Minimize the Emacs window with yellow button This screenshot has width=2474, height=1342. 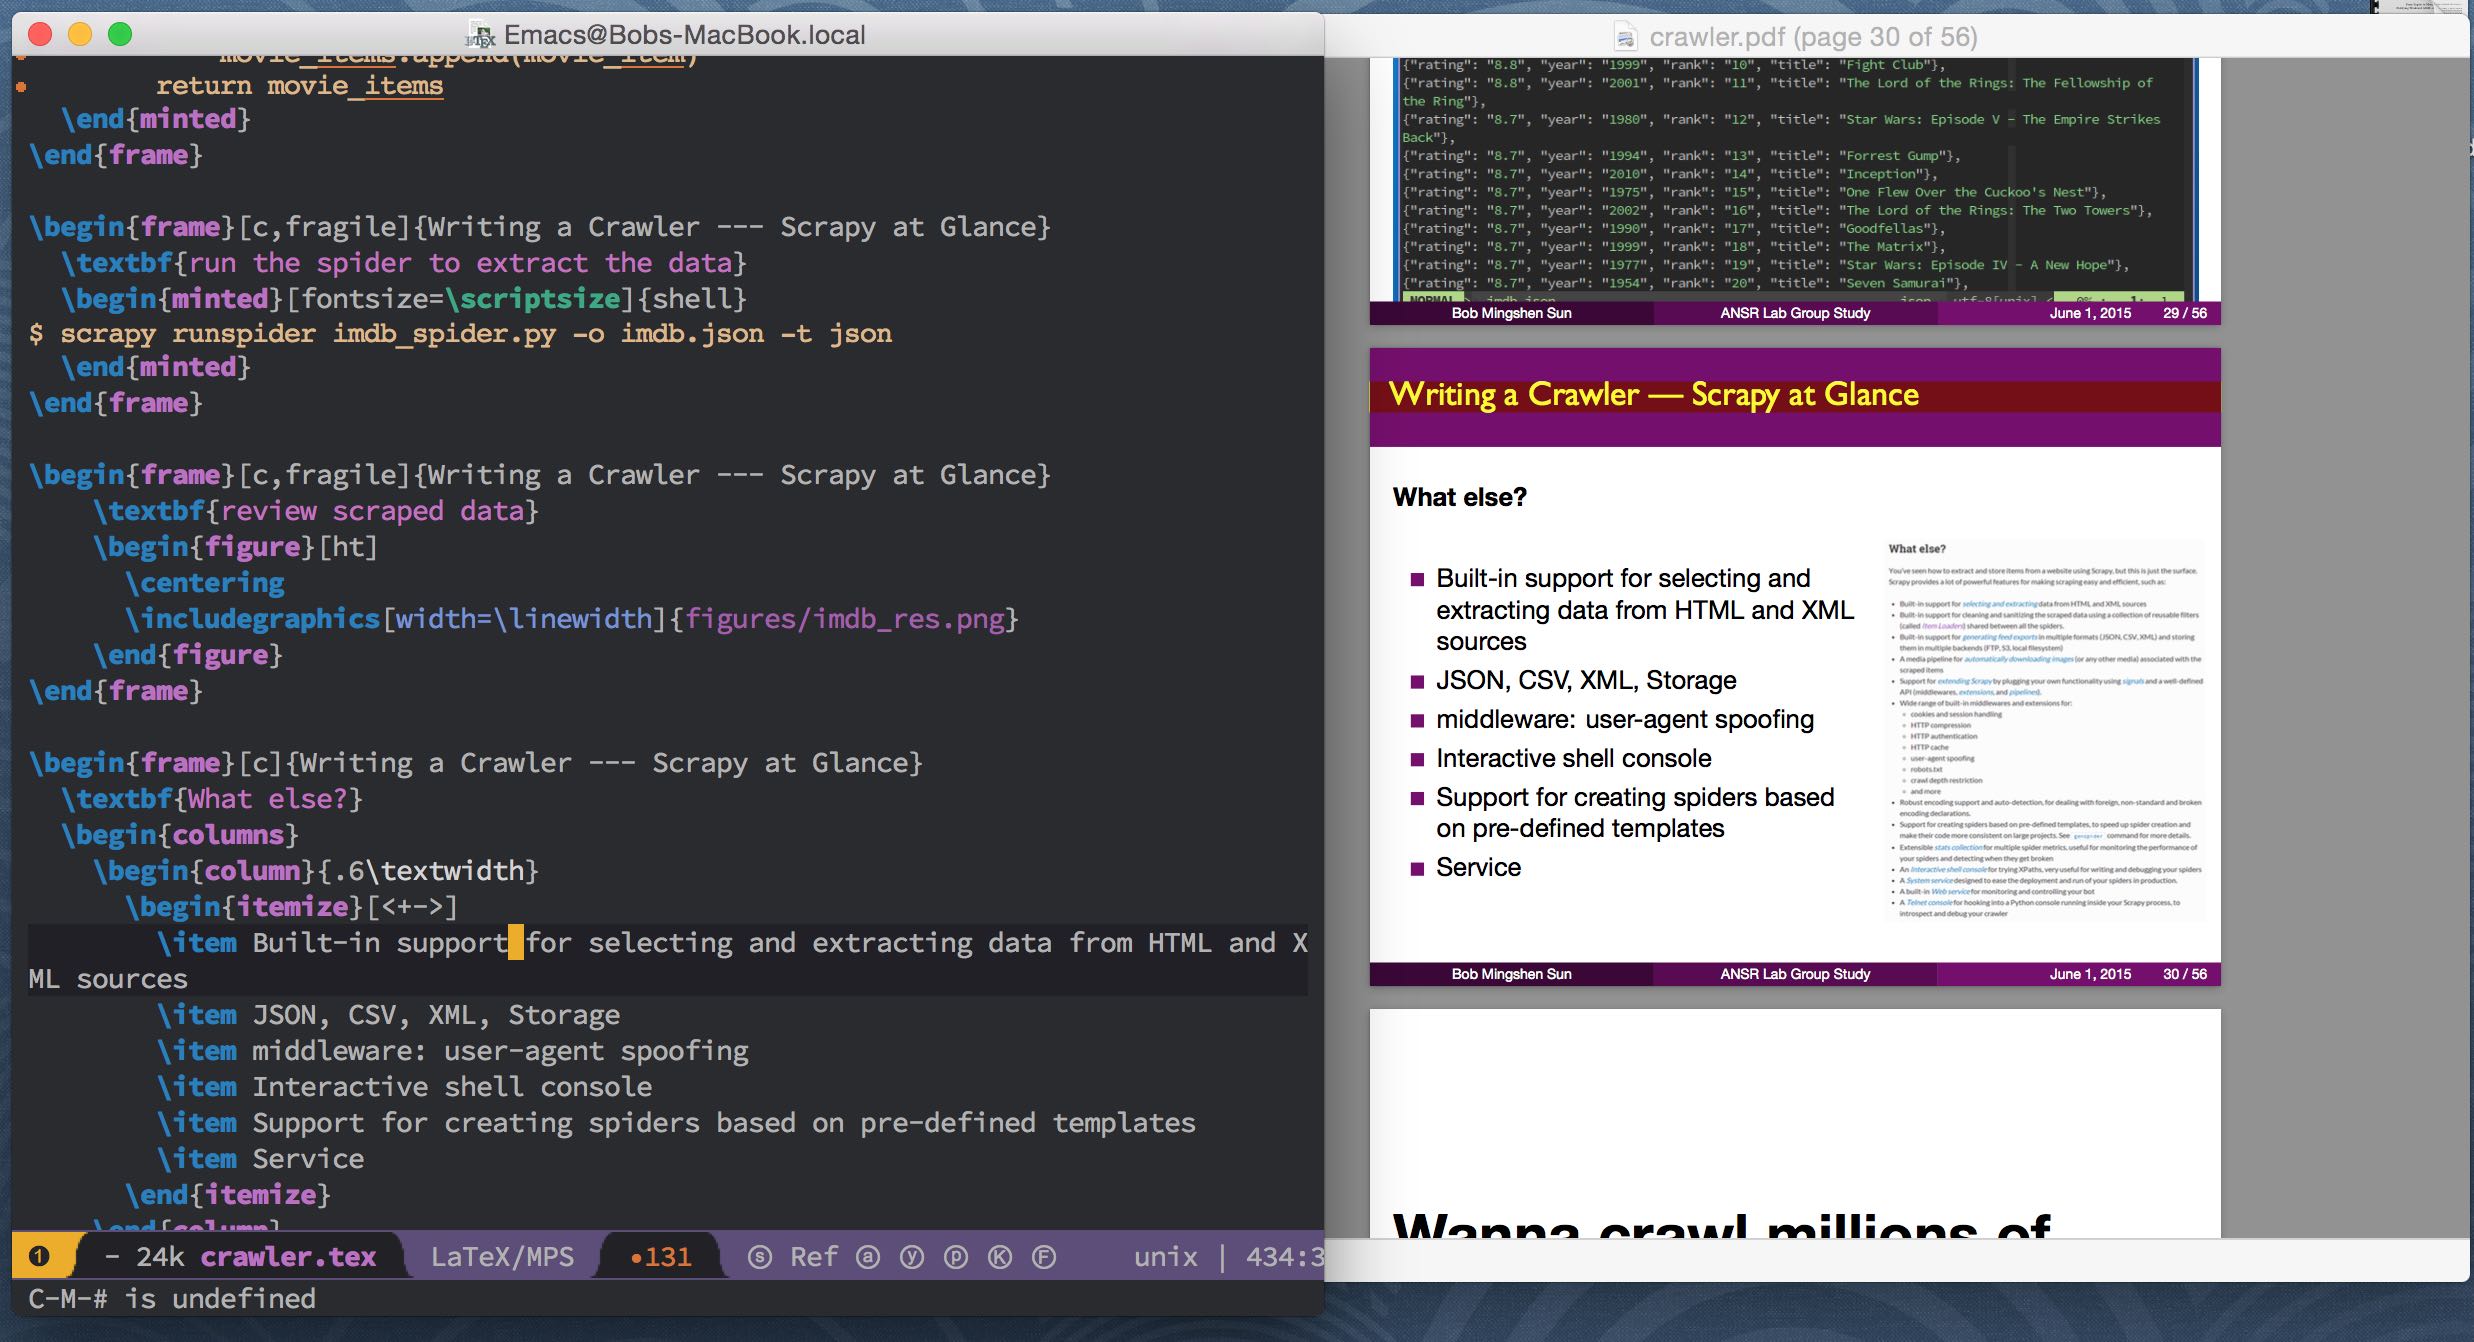tap(80, 35)
